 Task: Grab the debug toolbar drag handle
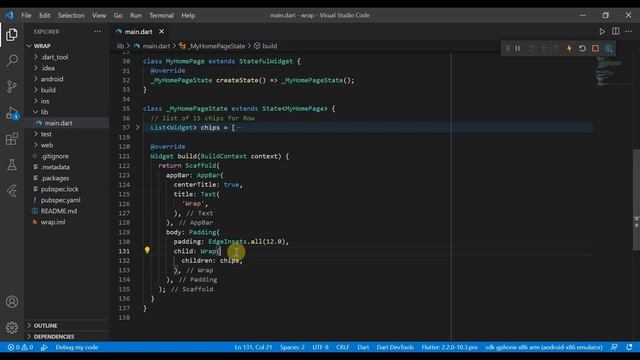(x=507, y=49)
